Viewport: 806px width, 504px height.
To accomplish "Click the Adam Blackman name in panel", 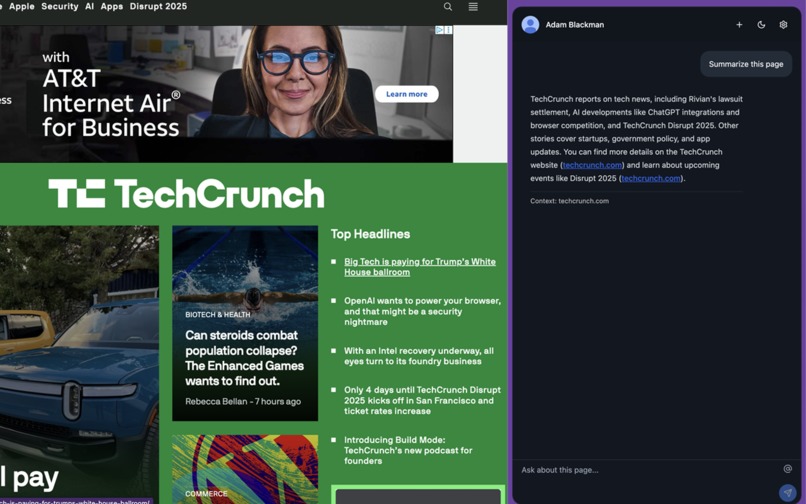I will [x=575, y=25].
